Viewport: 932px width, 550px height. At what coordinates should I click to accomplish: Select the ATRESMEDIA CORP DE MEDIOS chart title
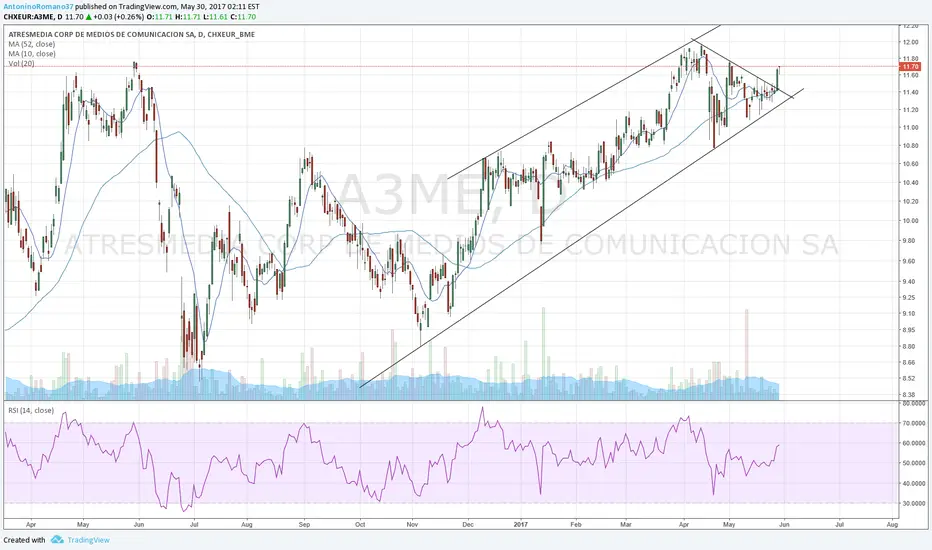pos(131,34)
